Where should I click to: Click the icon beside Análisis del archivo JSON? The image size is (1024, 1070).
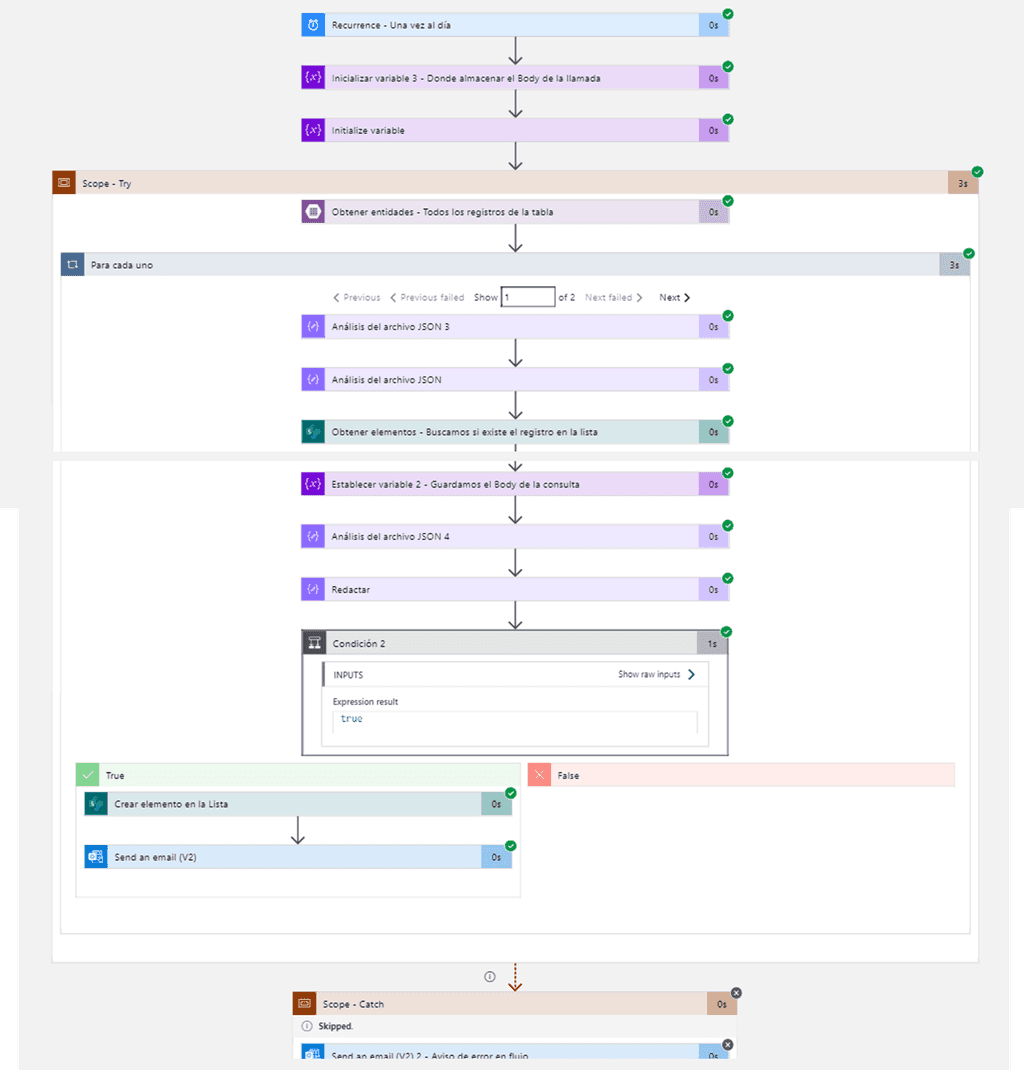coord(313,379)
